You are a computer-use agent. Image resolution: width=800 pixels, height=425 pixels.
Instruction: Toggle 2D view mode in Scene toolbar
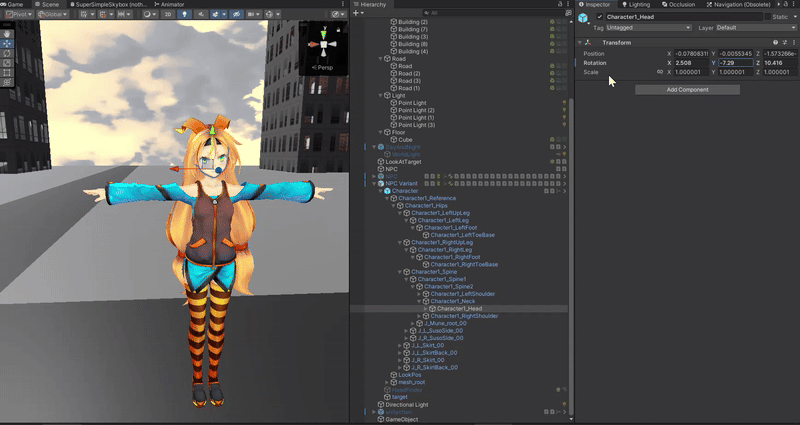(168, 14)
